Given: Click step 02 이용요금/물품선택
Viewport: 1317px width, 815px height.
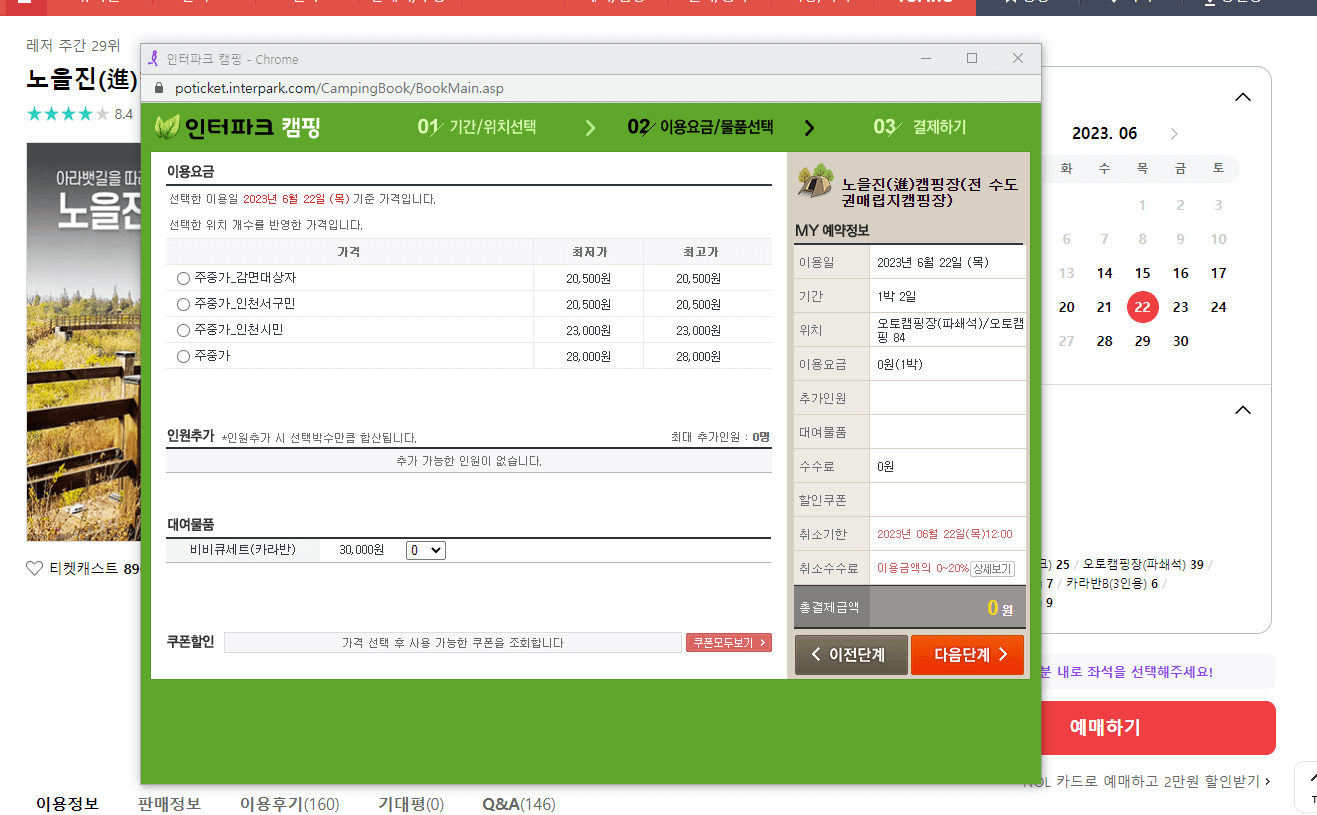Looking at the screenshot, I should click(x=700, y=127).
